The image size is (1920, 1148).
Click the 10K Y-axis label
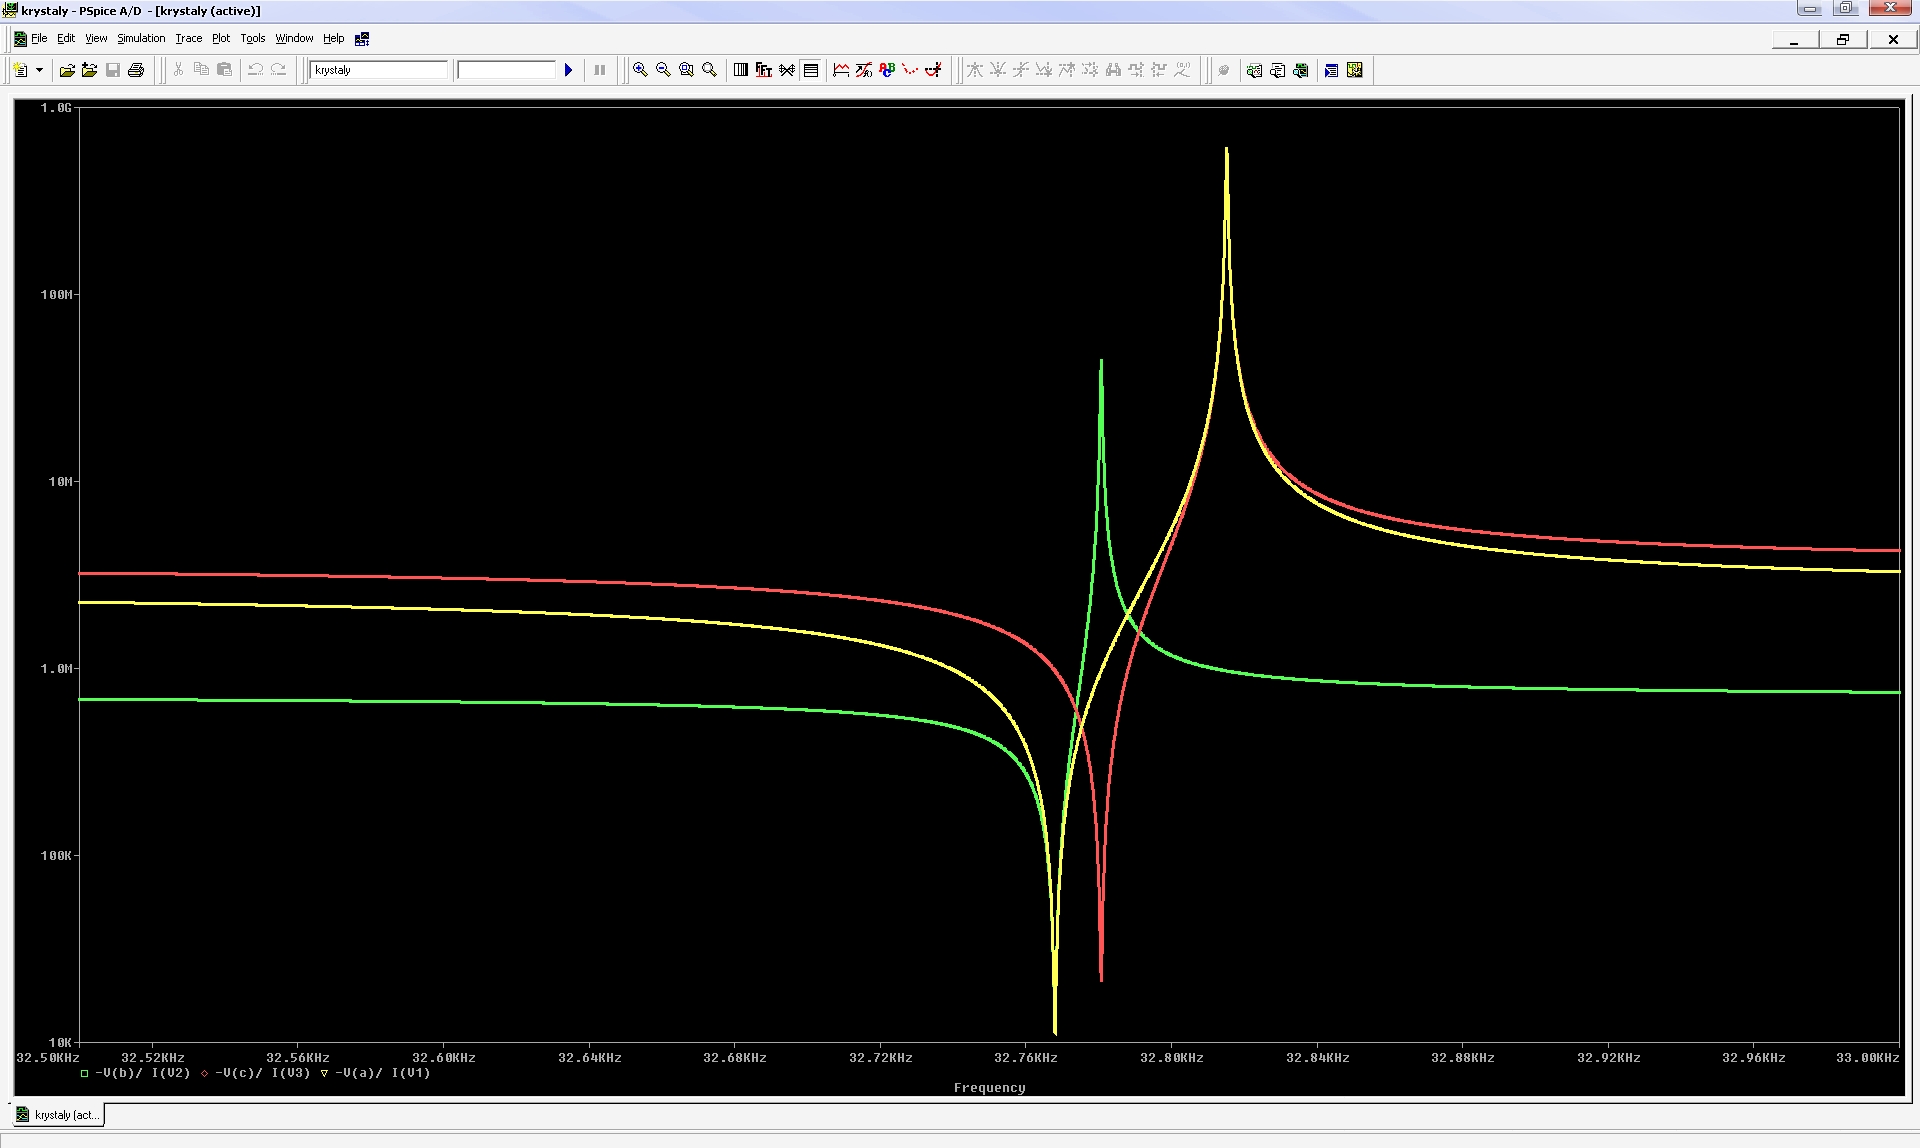click(x=60, y=1043)
